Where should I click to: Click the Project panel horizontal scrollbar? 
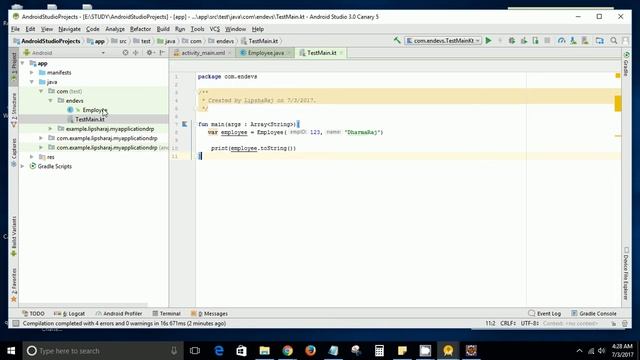(x=84, y=305)
